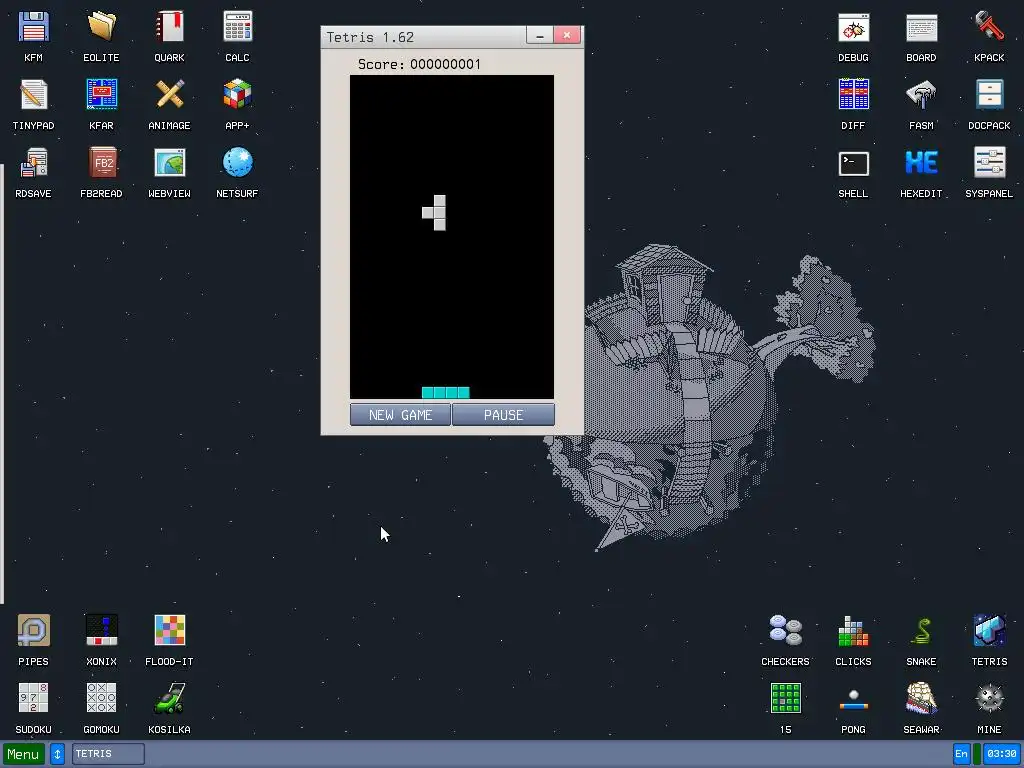Open the TINYPAD text editor icon
The height and width of the screenshot is (768, 1024).
[33, 95]
